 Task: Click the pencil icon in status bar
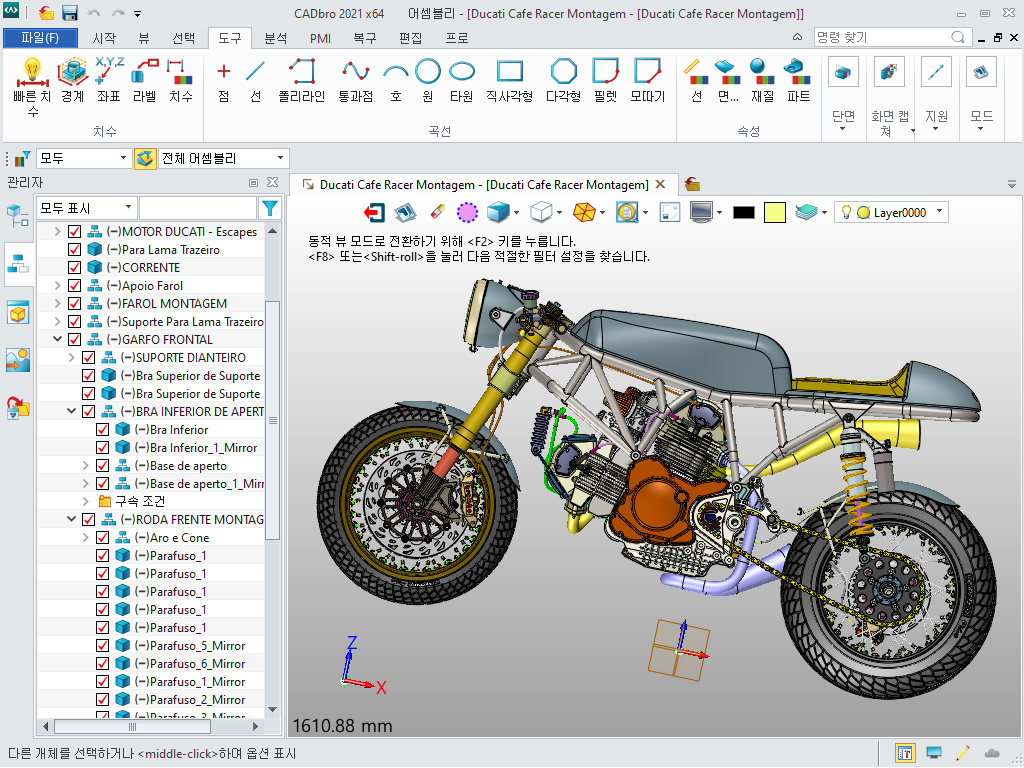click(x=962, y=753)
